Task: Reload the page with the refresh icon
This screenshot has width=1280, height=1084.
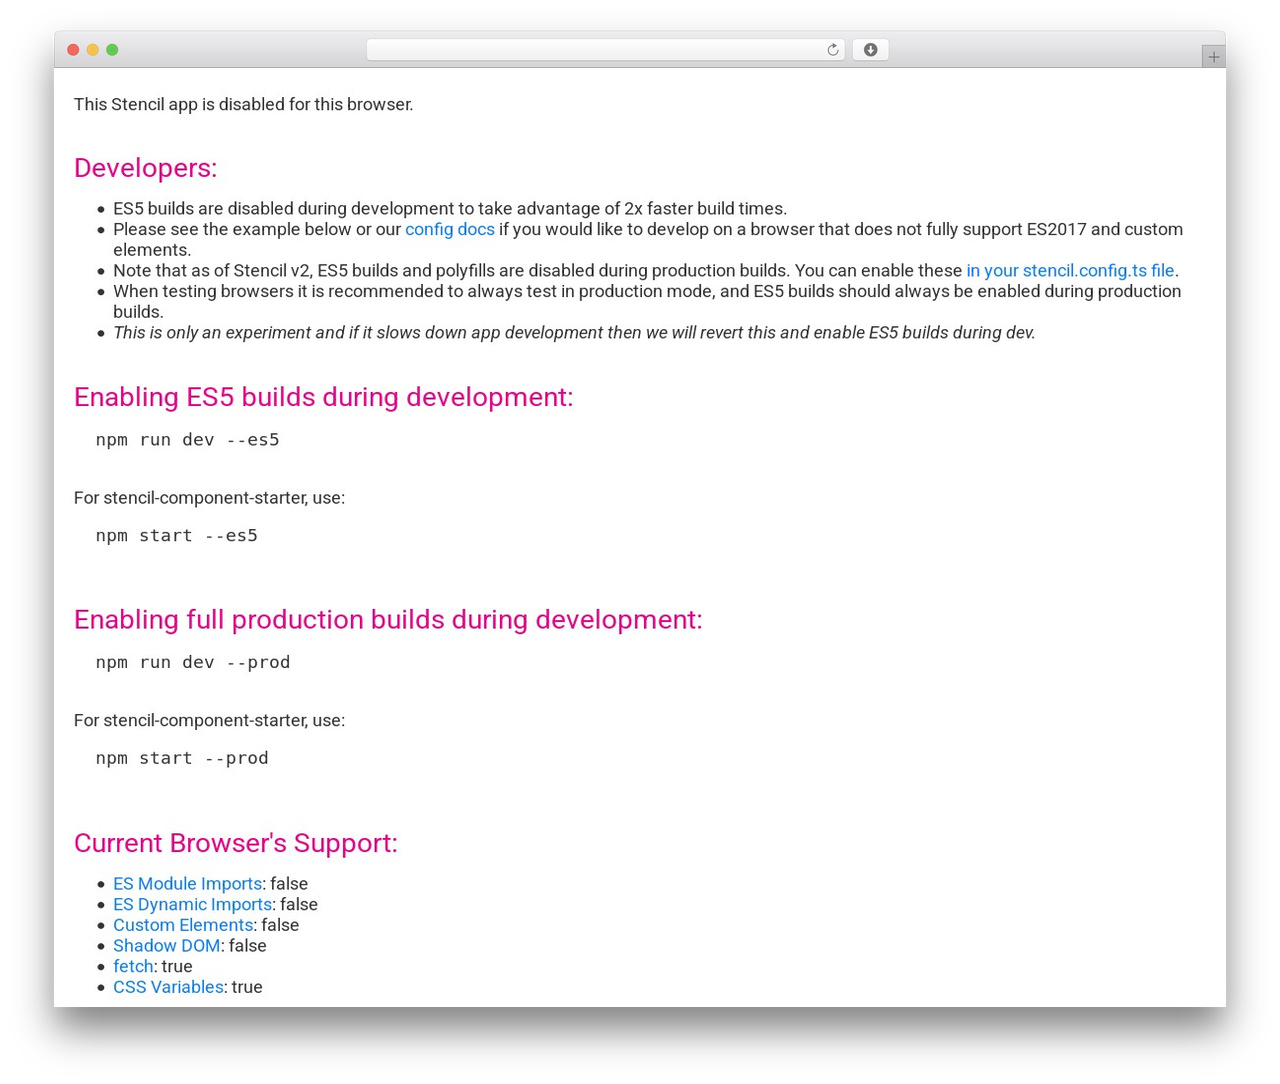Action: (x=832, y=50)
